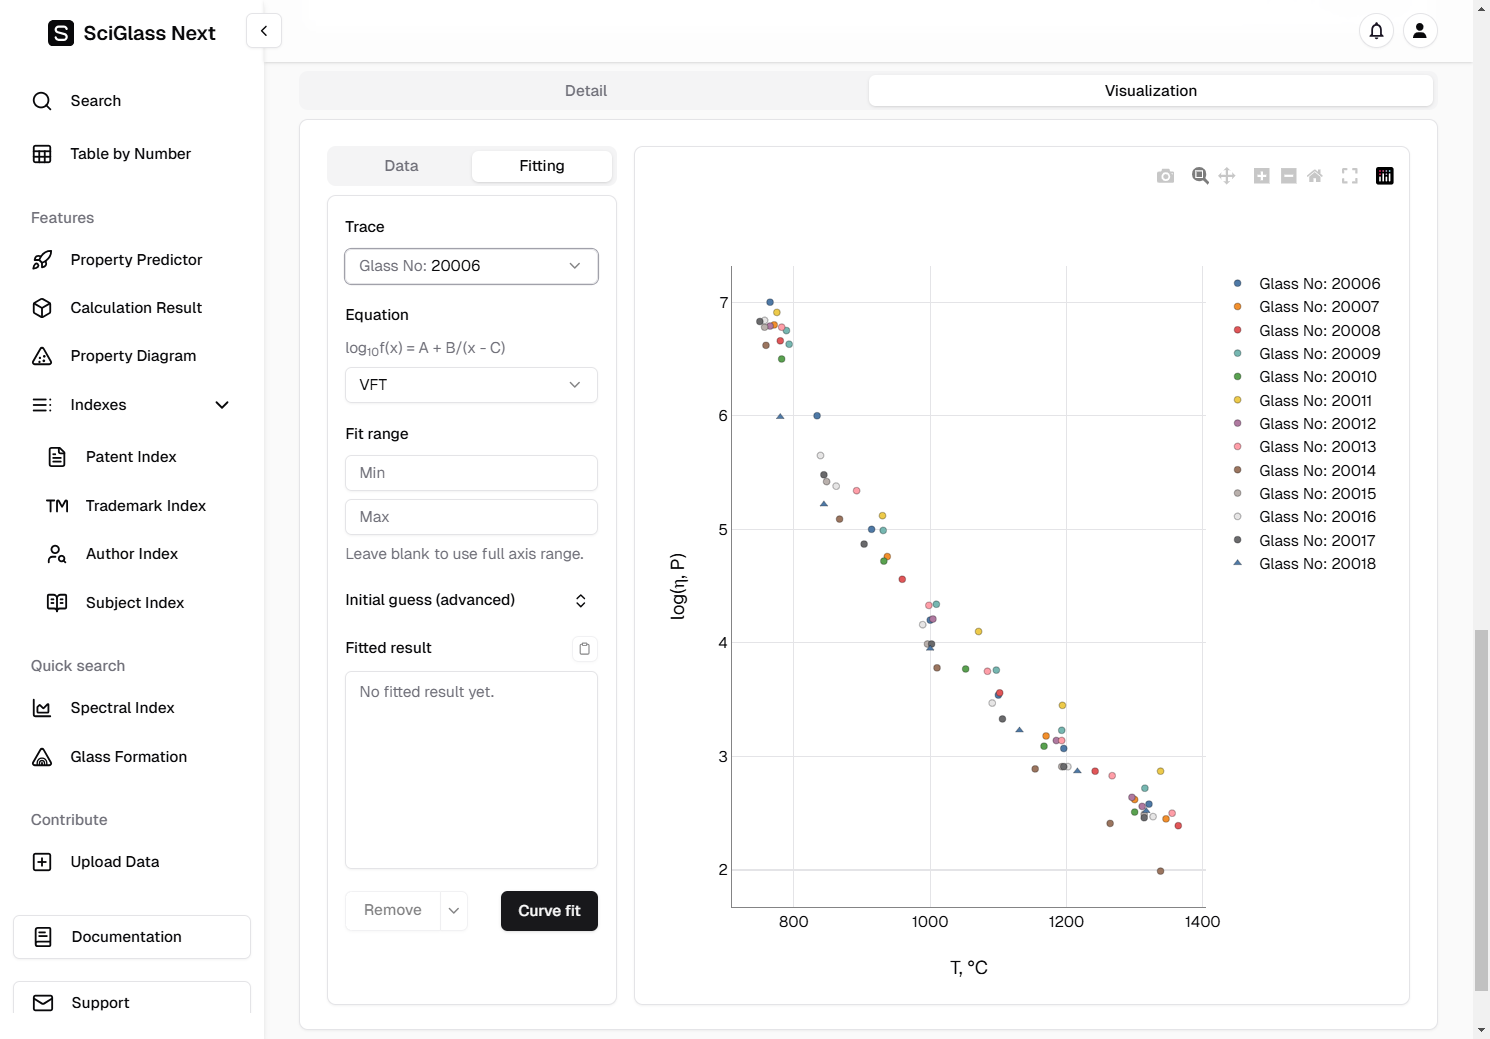Select the Pan tool in plot toolbar
Image resolution: width=1490 pixels, height=1039 pixels.
pyautogui.click(x=1227, y=176)
